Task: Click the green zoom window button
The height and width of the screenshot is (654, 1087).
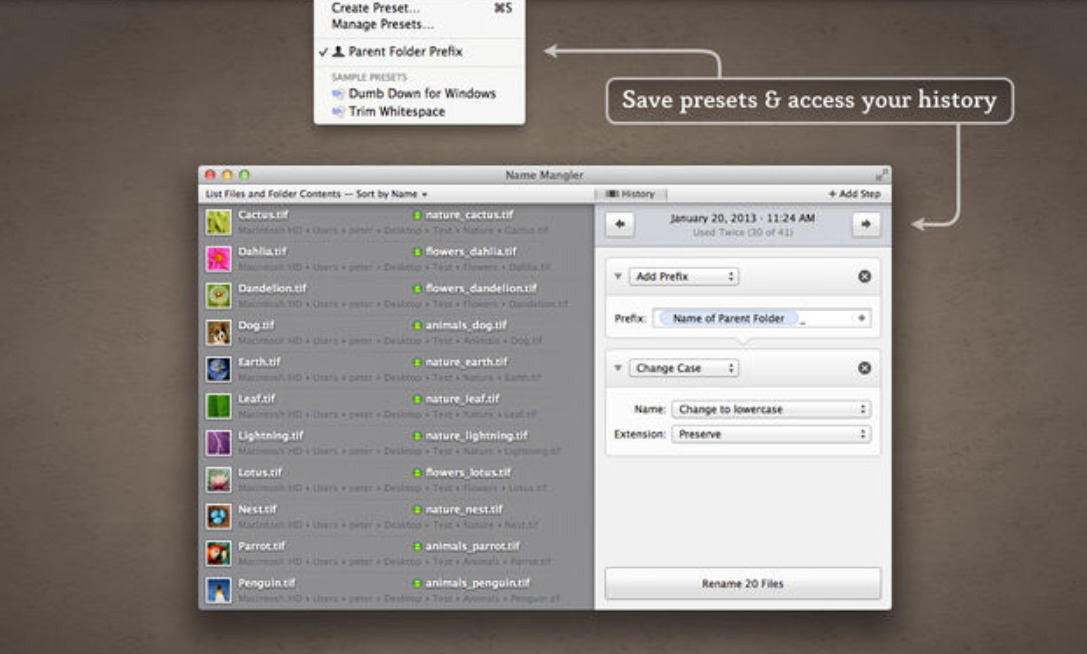Action: pos(244,175)
